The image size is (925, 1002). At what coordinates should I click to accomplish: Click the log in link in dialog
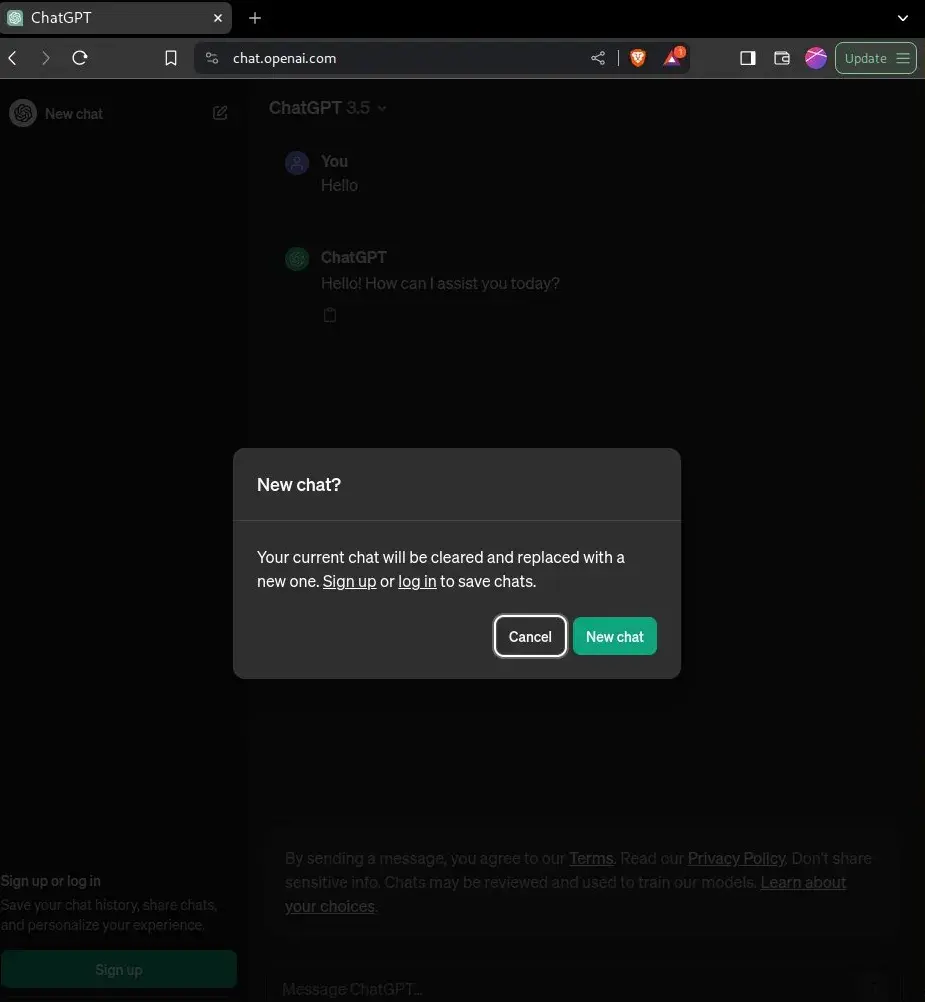[x=417, y=581]
